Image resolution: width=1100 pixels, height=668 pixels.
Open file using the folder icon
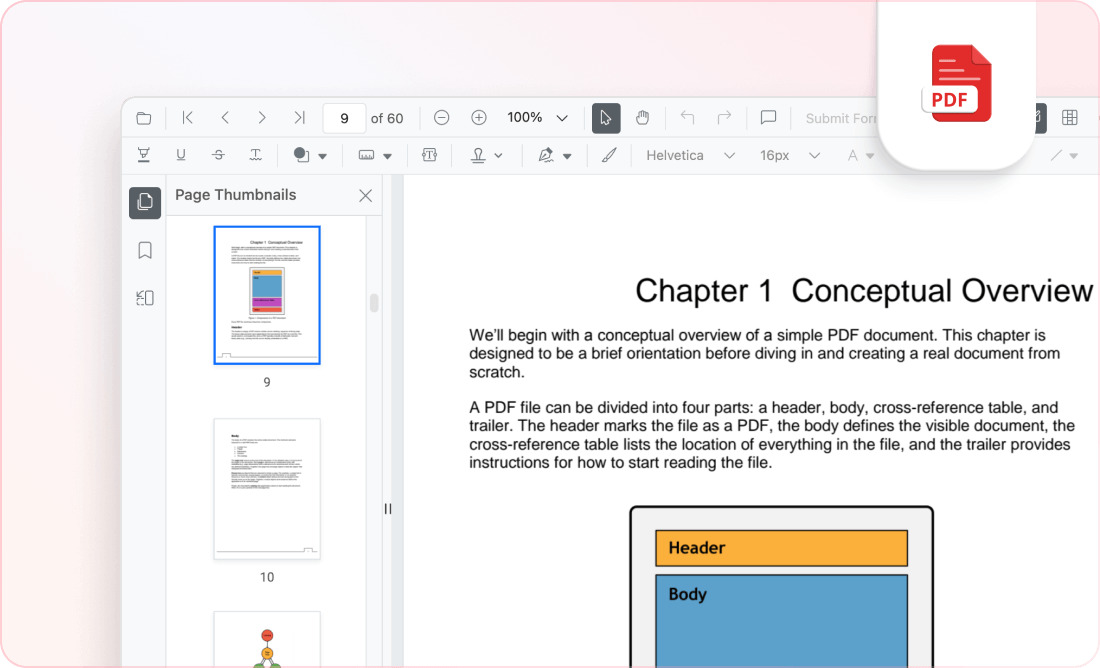pyautogui.click(x=144, y=118)
